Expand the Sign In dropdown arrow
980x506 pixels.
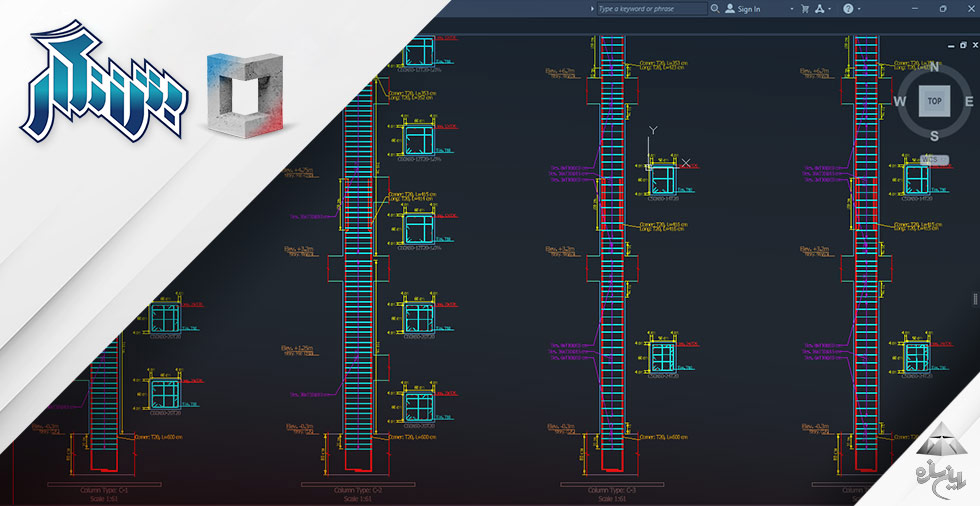pyautogui.click(x=791, y=9)
